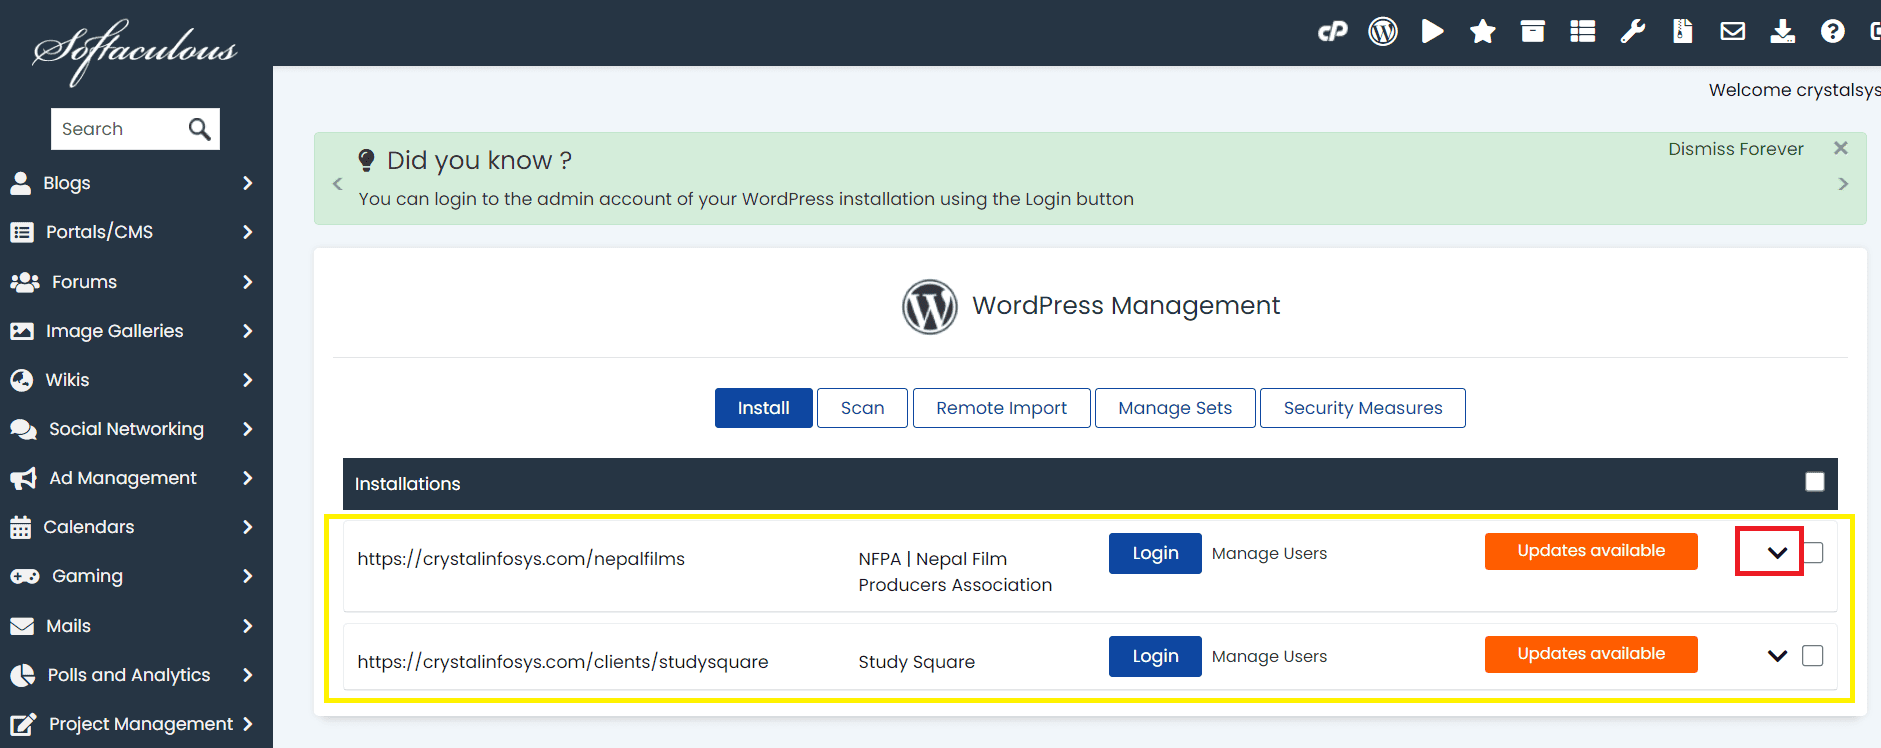The height and width of the screenshot is (748, 1881).
Task: Click Updates available for studysquare
Action: pyautogui.click(x=1591, y=654)
